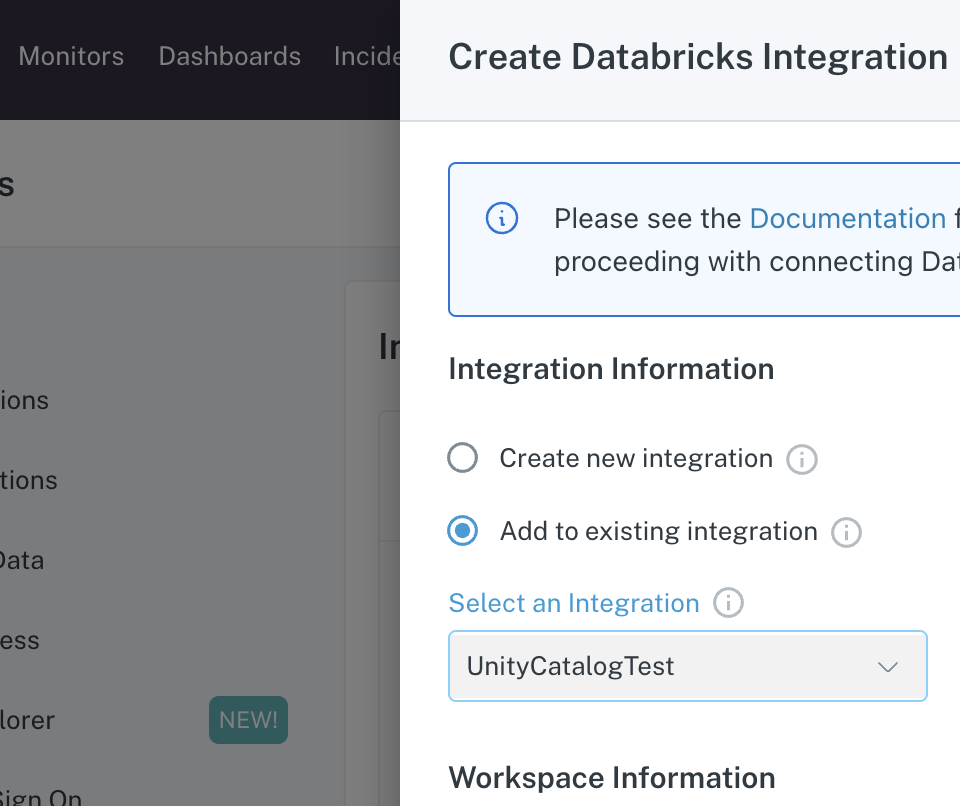Open the Monitors nav item
Screen dimensions: 960x806
tap(71, 56)
